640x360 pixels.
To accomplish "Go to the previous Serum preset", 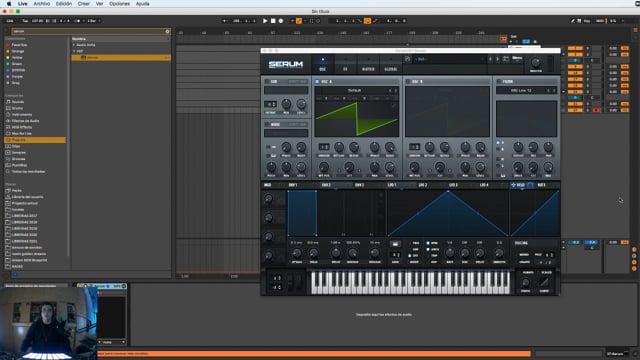I will (491, 59).
